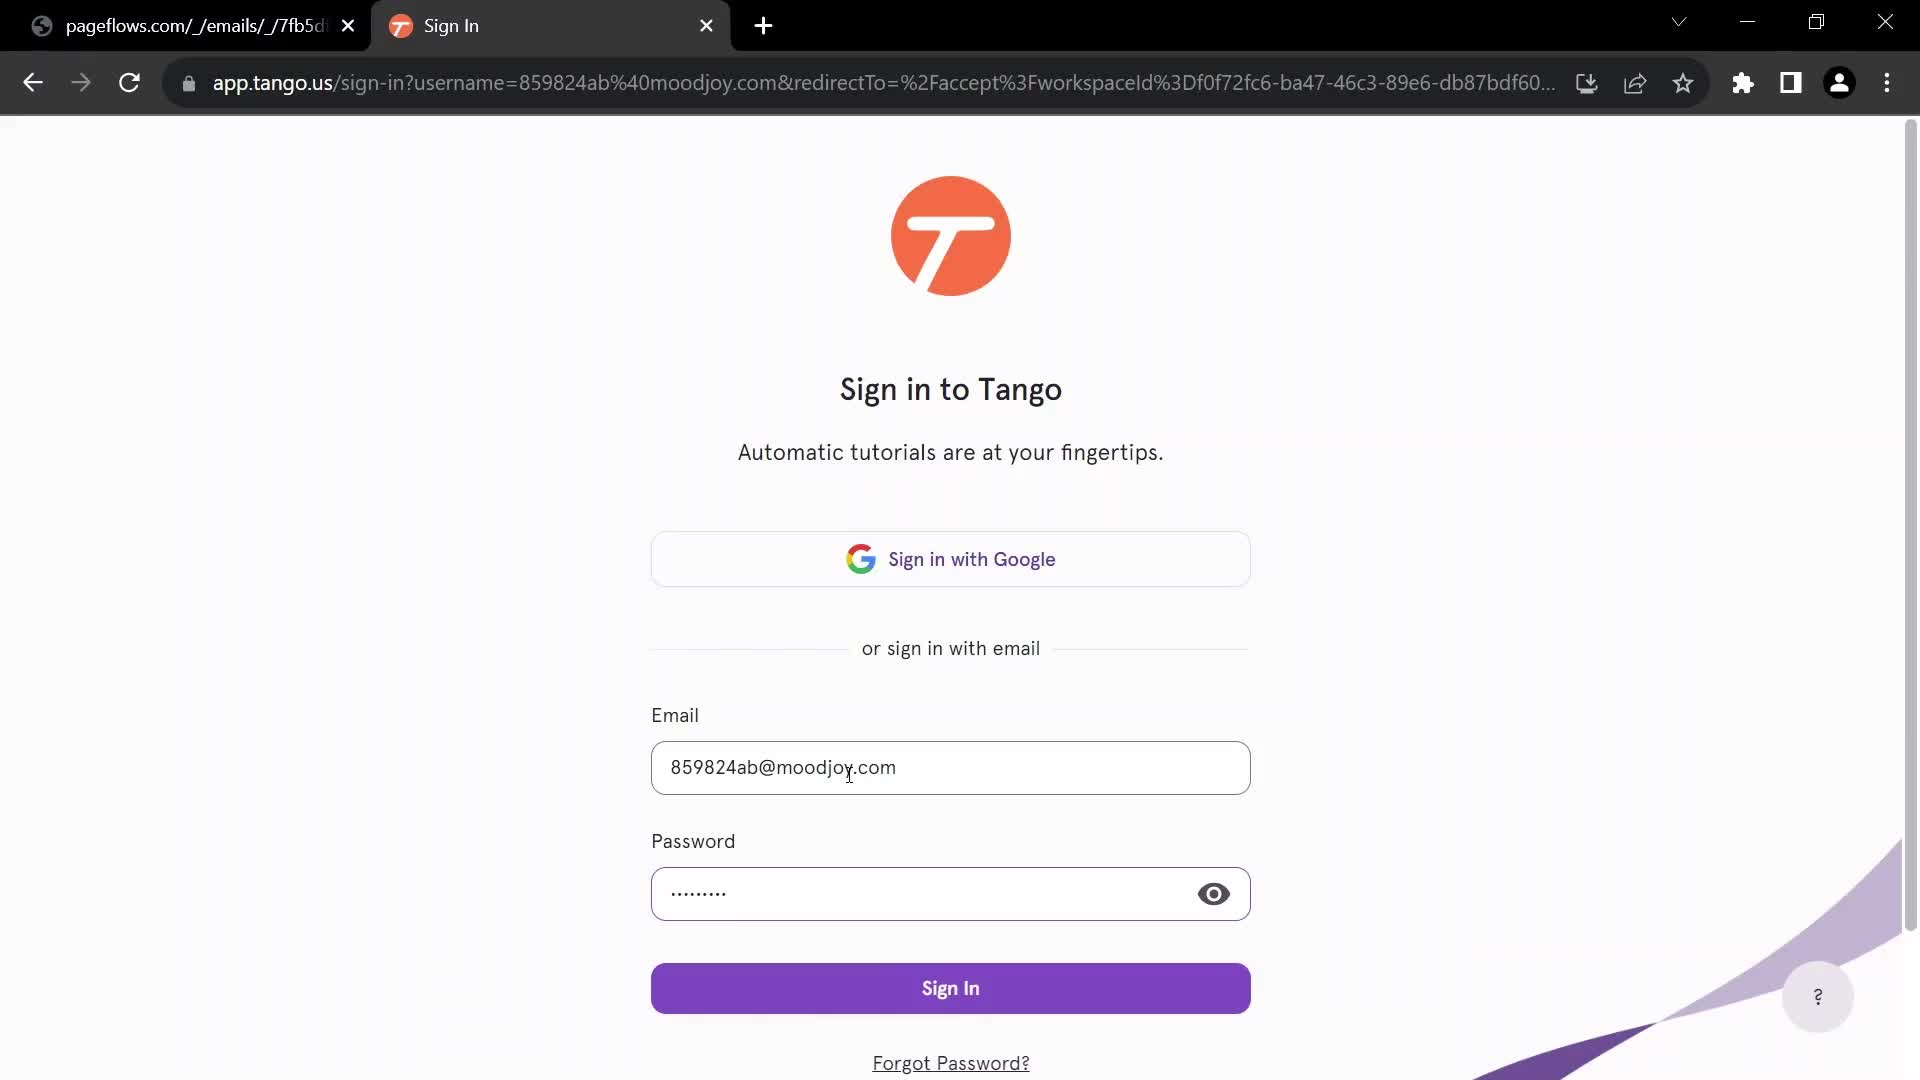1920x1080 pixels.
Task: Click the Sign in with Google button
Action: click(x=951, y=558)
